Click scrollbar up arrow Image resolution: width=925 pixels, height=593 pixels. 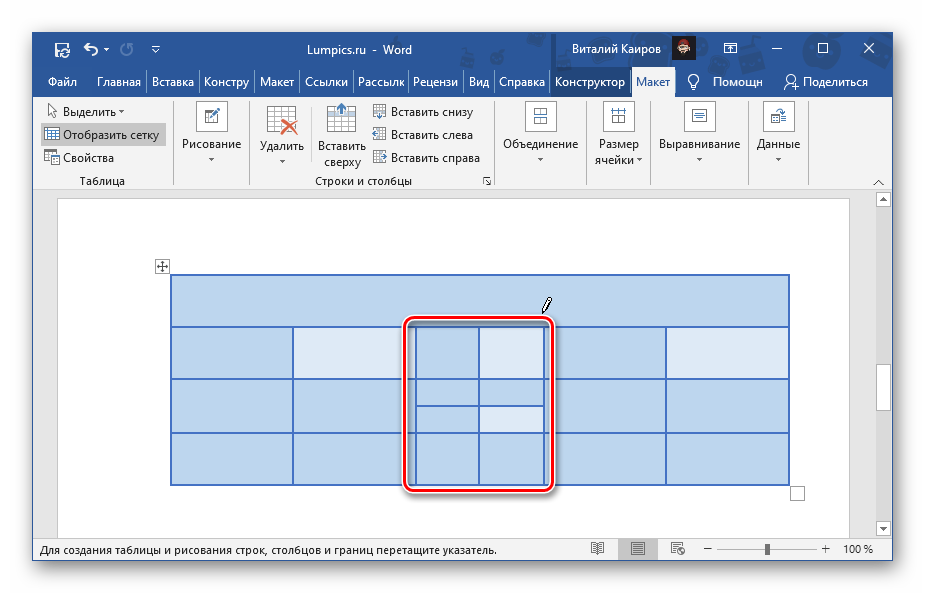click(x=883, y=199)
